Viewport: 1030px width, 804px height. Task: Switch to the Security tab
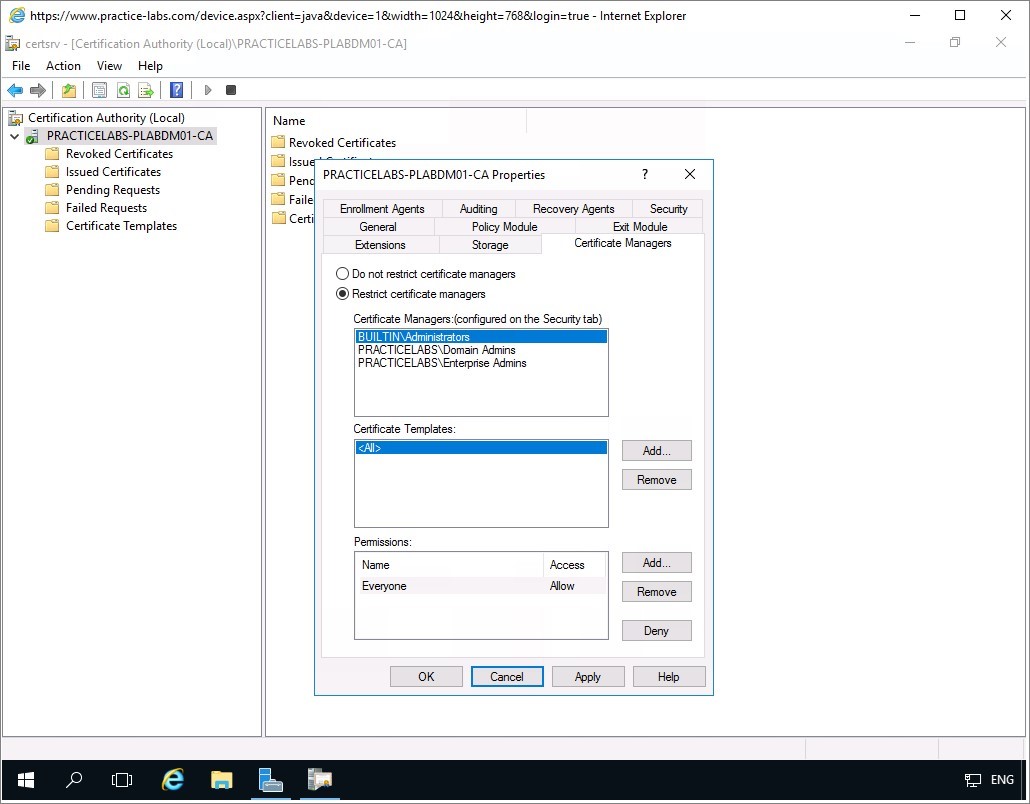tap(668, 209)
